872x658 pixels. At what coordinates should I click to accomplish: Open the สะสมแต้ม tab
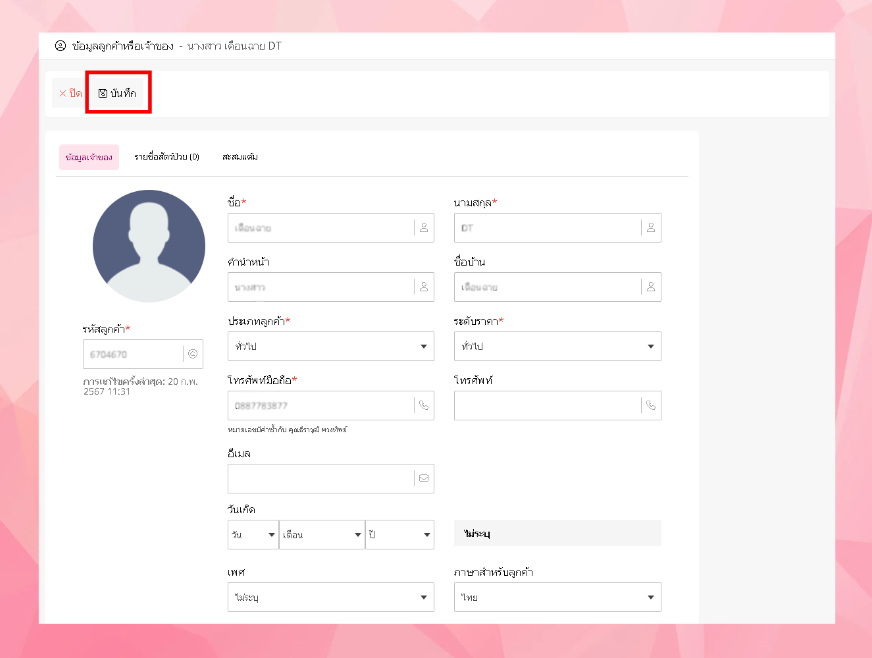[240, 157]
